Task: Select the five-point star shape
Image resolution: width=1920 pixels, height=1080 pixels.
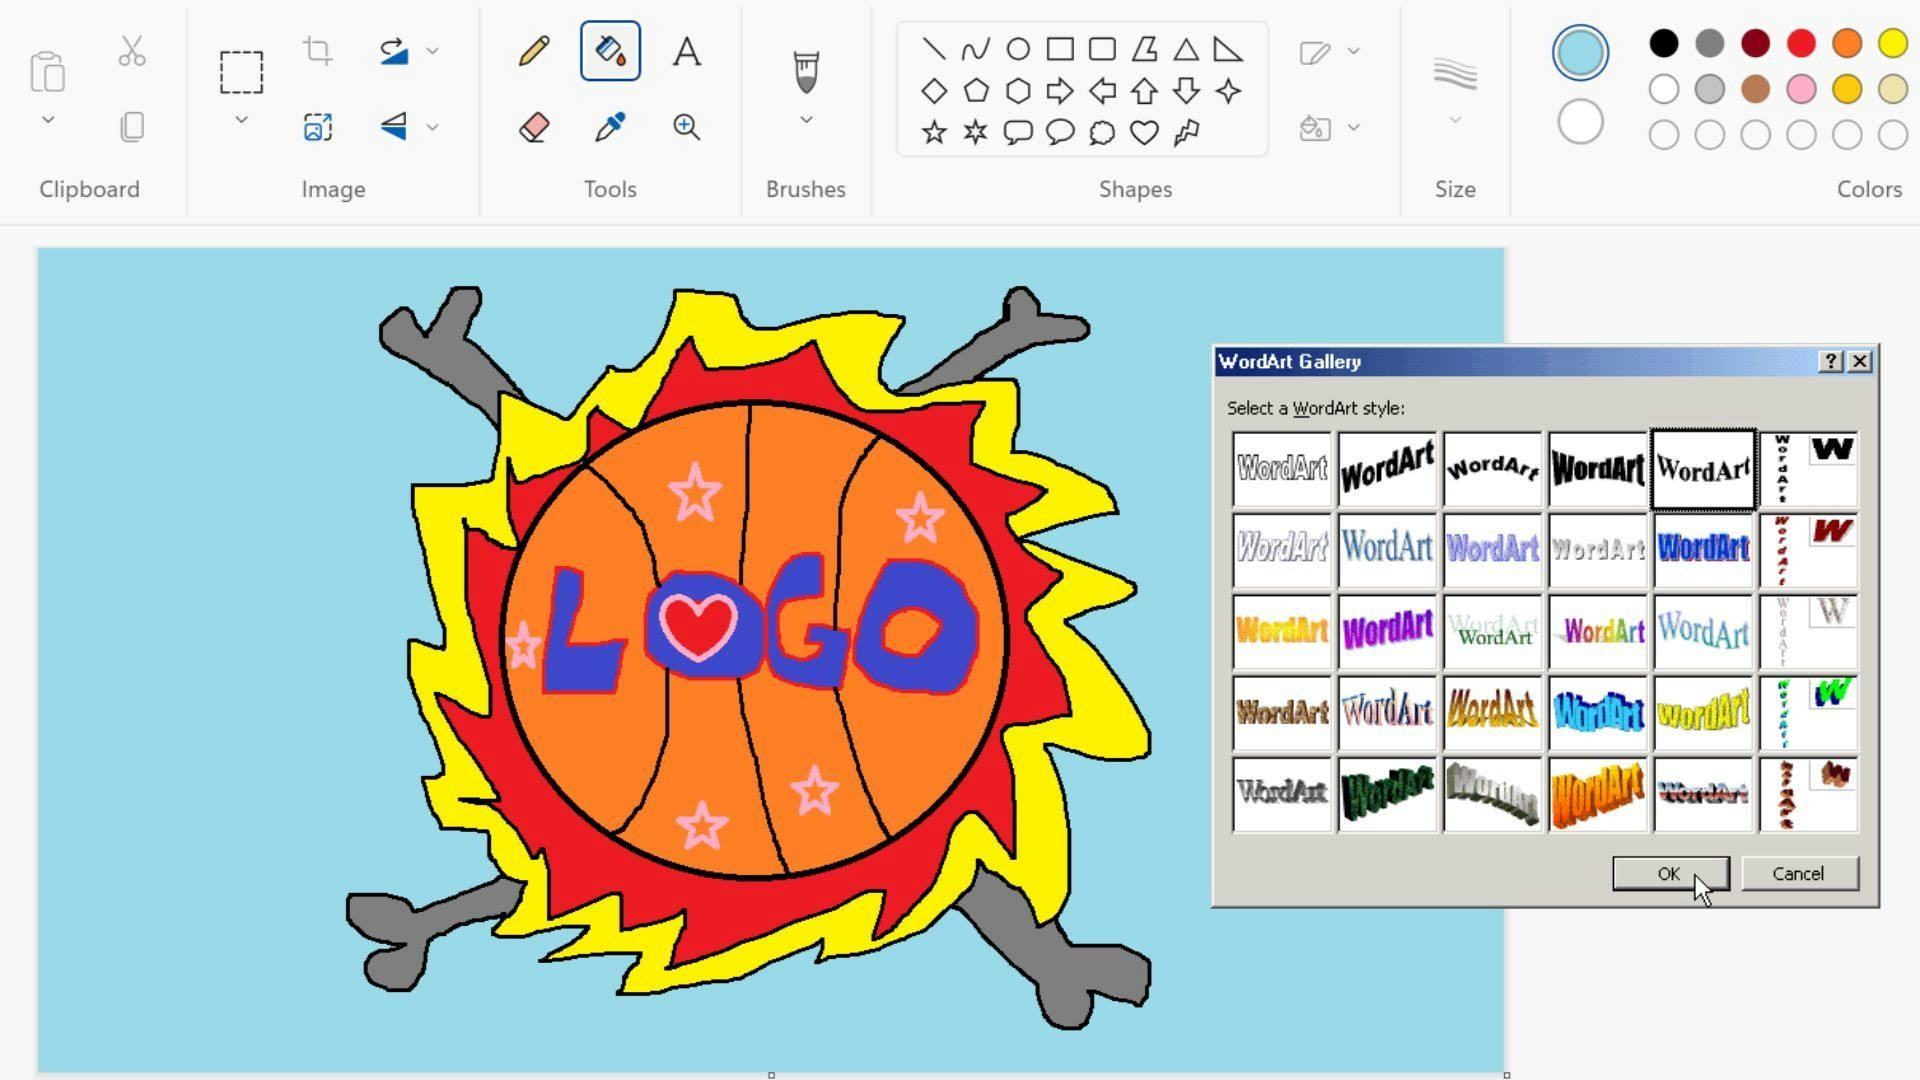Action: pyautogui.click(x=934, y=132)
